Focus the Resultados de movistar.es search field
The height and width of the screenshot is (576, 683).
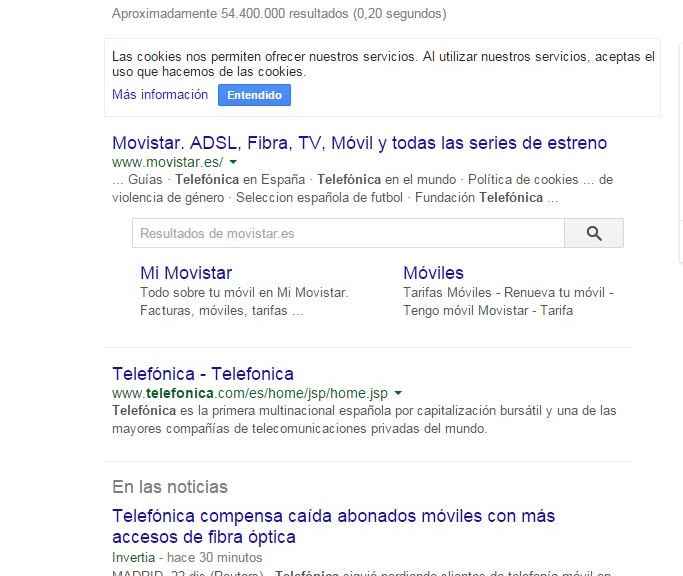[348, 234]
